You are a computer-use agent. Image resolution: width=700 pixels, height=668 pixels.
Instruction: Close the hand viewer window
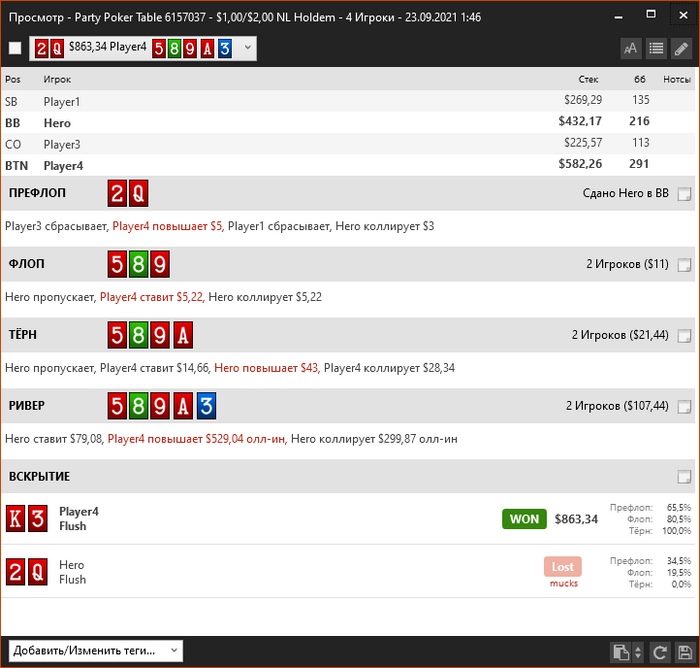[683, 16]
